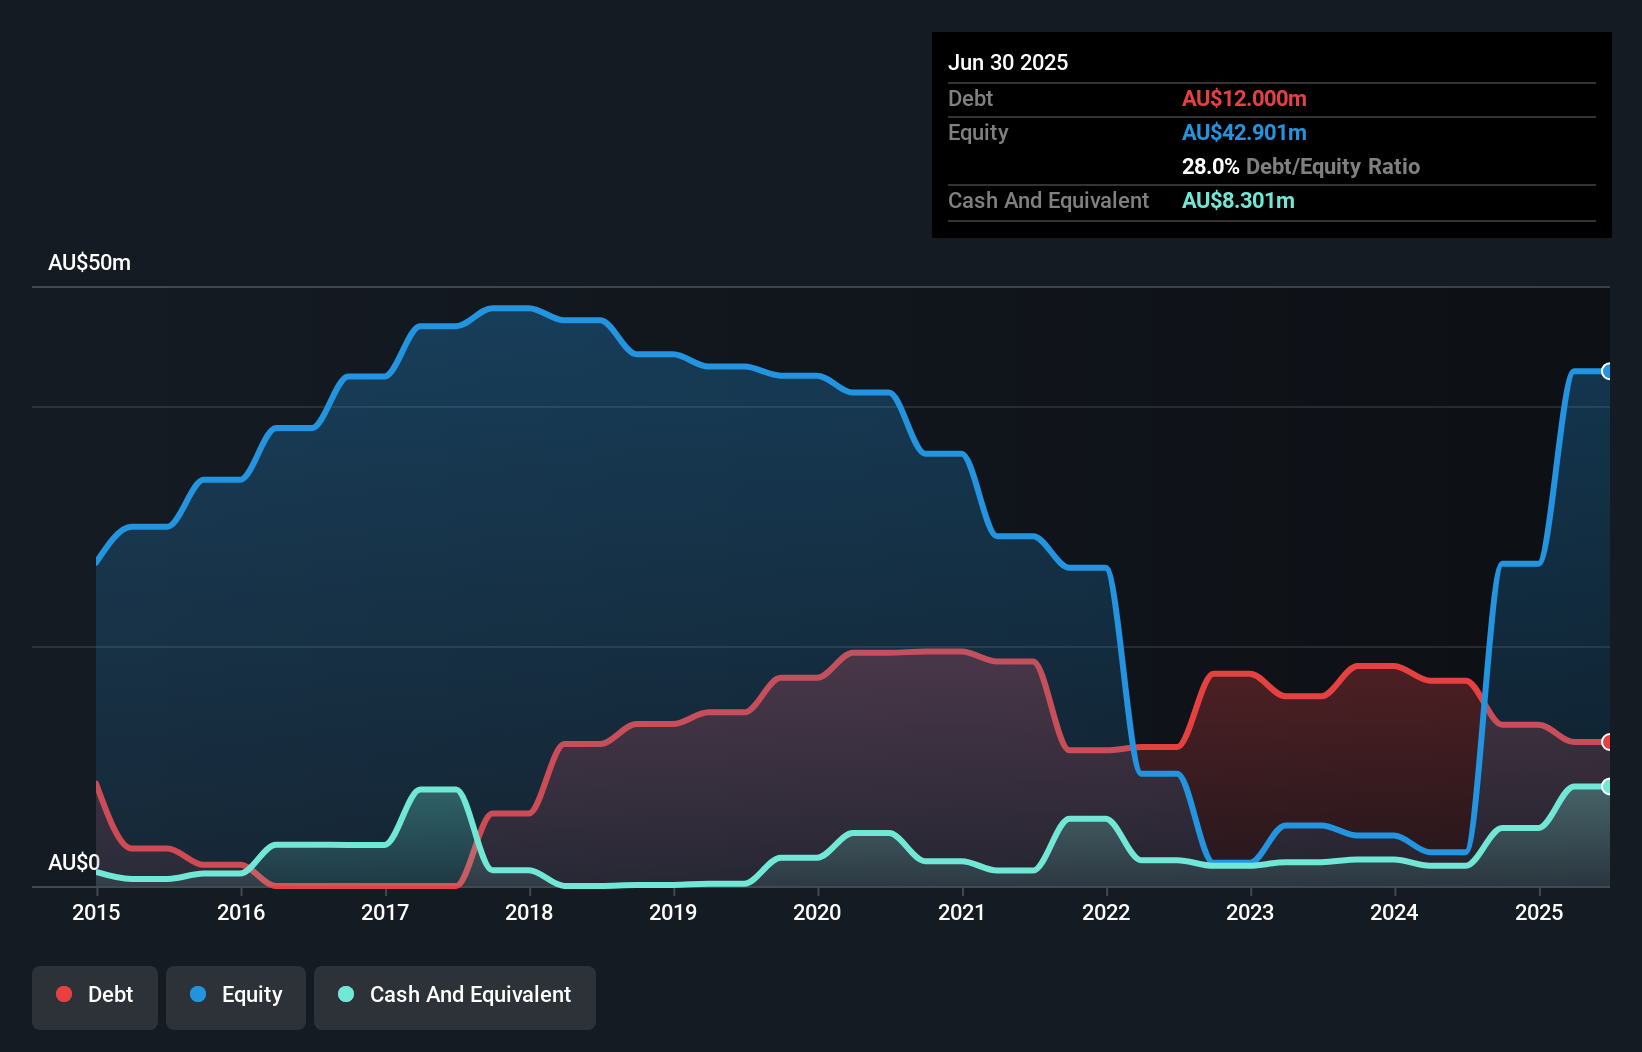Click the red Debt endpoint marker
The image size is (1642, 1052).
(x=1607, y=743)
